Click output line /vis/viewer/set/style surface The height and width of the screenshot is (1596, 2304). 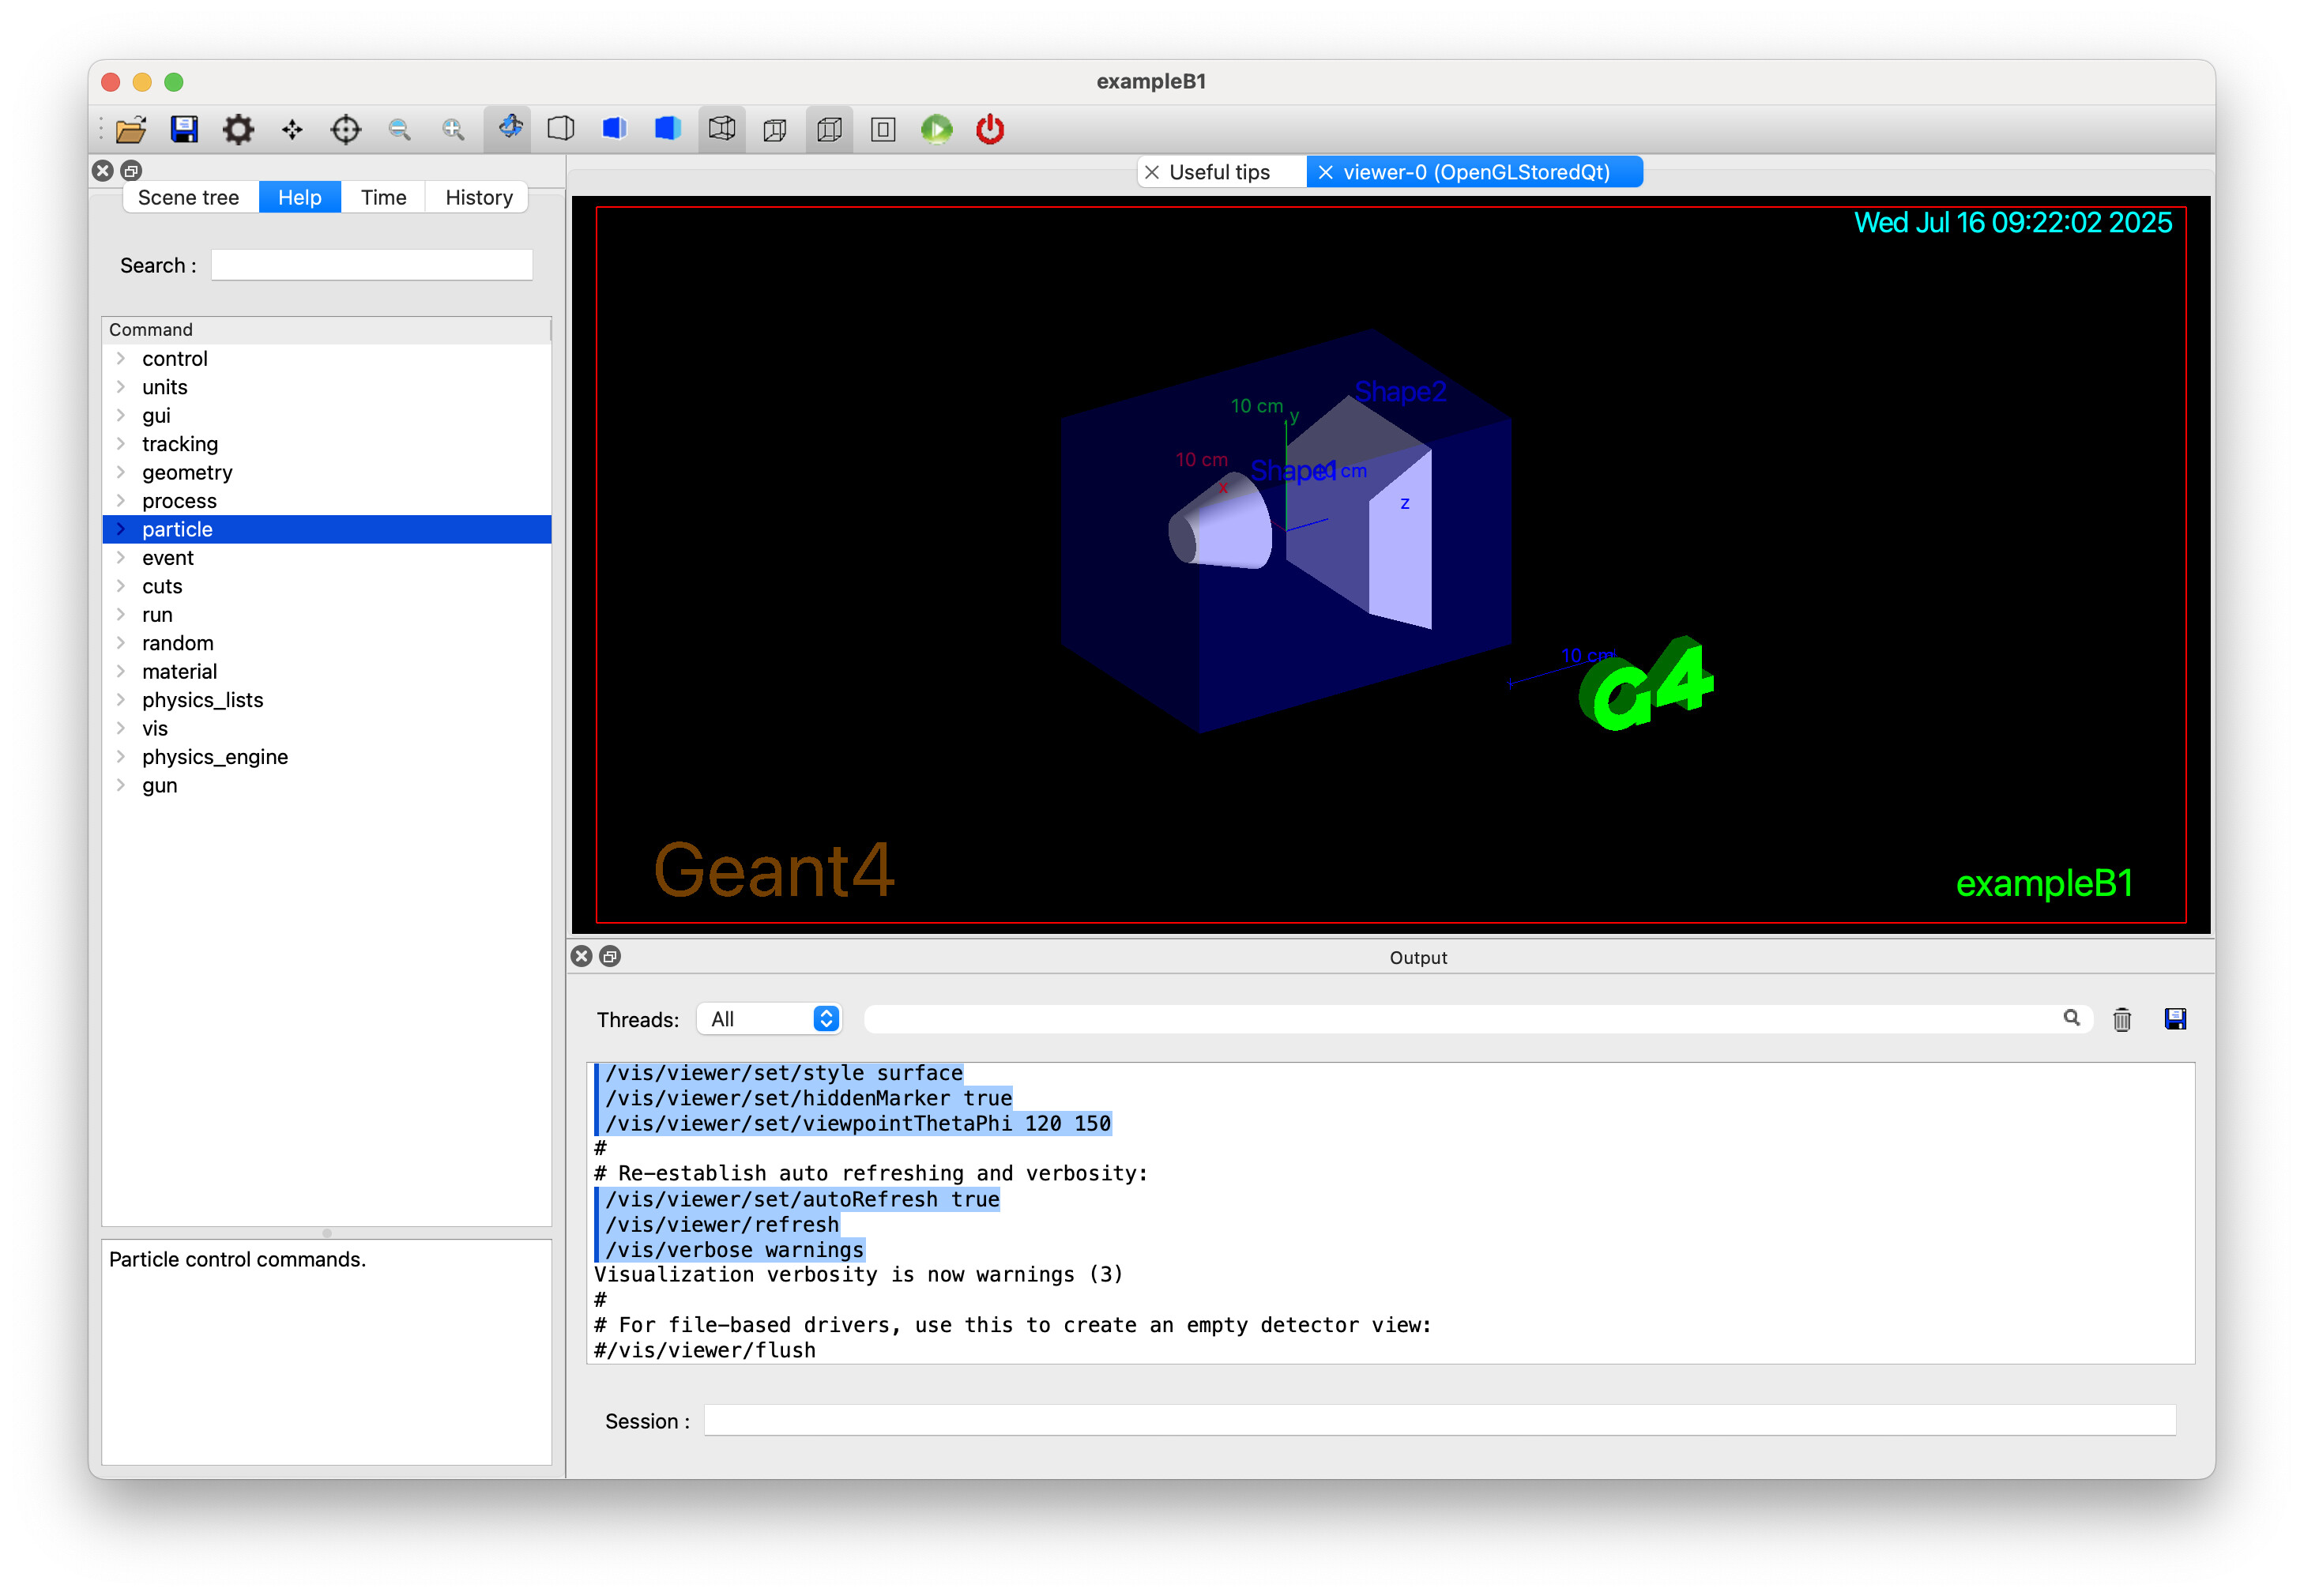tap(784, 1073)
